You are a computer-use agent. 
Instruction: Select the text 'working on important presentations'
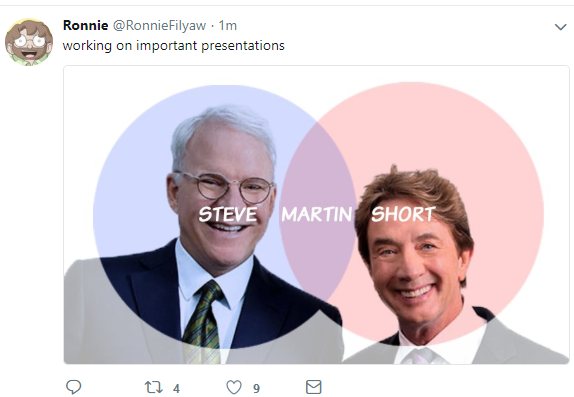174,46
